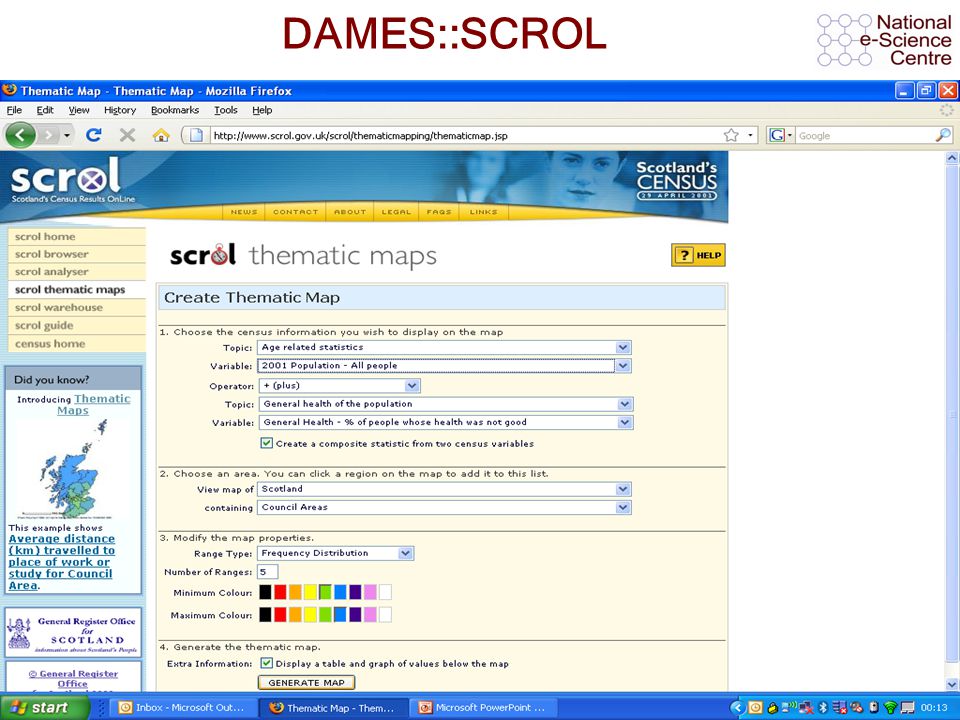Open the 'Average distance (km) travelled' link

[61, 562]
